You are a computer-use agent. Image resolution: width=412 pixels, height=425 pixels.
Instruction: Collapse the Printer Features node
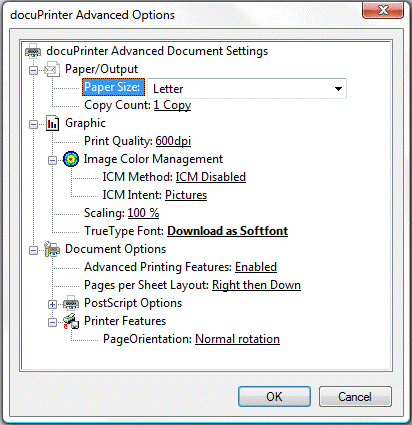(x=52, y=322)
